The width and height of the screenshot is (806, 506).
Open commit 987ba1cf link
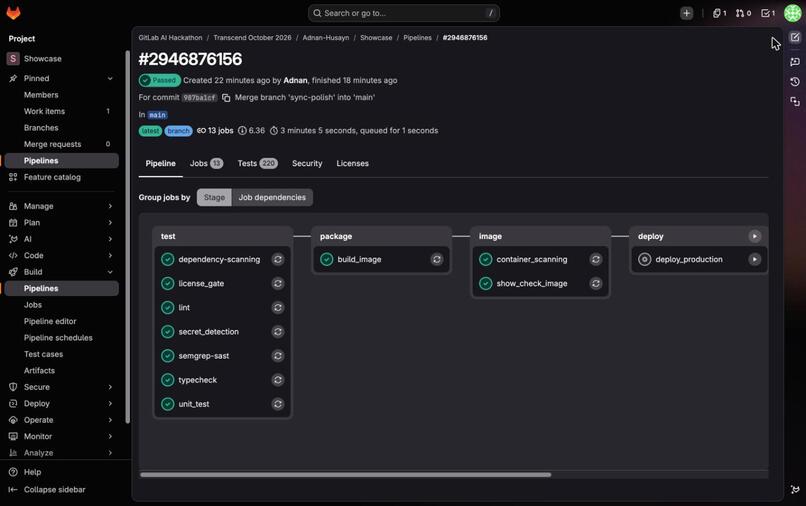(199, 98)
